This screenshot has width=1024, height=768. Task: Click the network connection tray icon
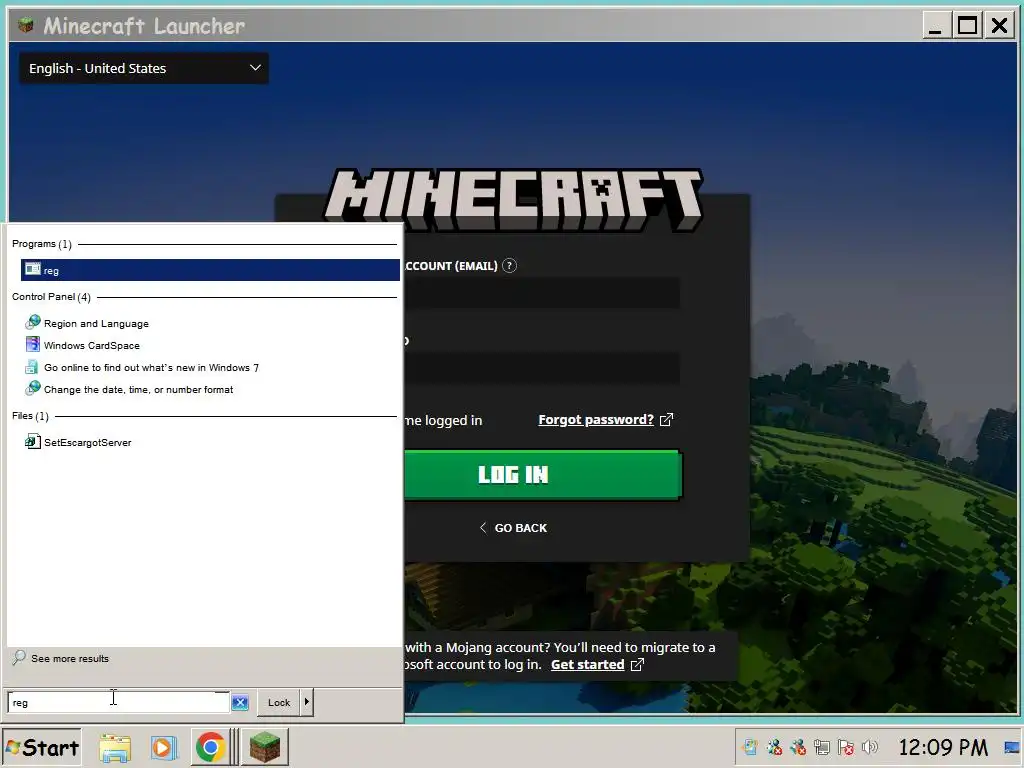pos(822,747)
